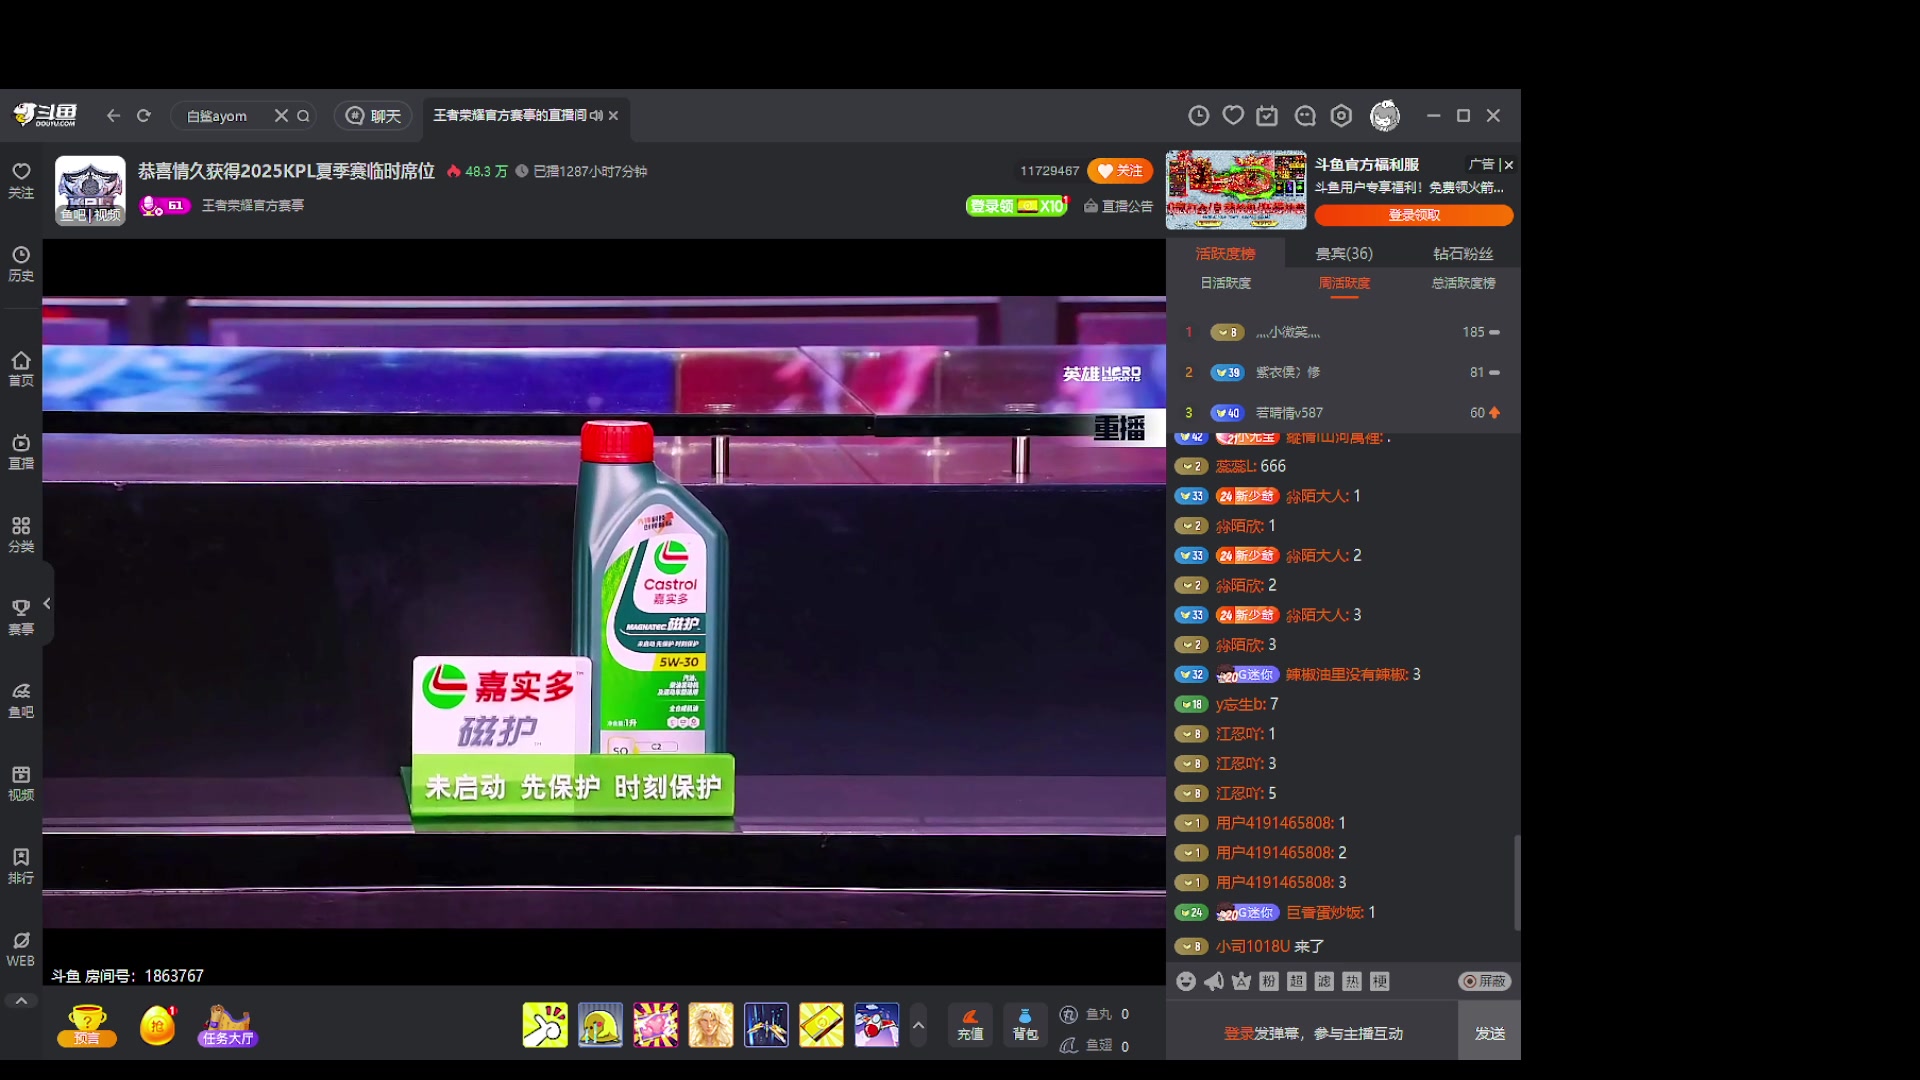The height and width of the screenshot is (1080, 1920).
Task: Open favorites heart icon in title bar
Action: (x=1233, y=116)
